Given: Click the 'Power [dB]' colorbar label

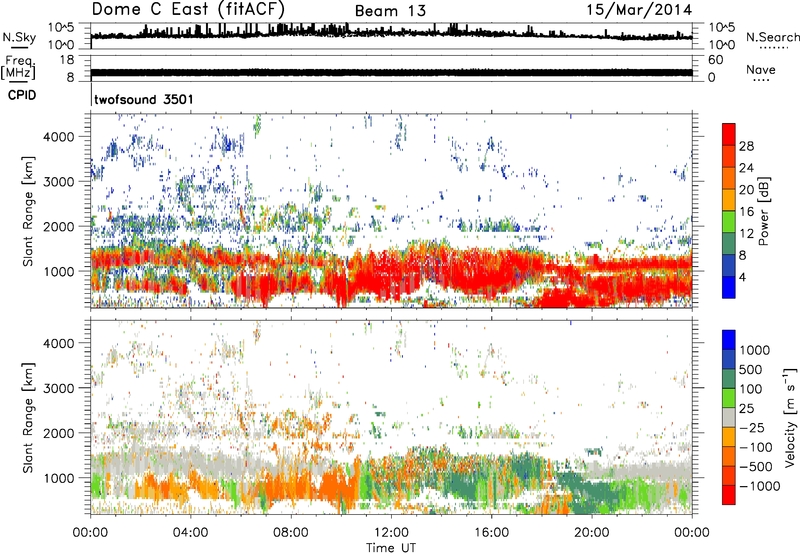Looking at the screenshot, I should tap(763, 211).
